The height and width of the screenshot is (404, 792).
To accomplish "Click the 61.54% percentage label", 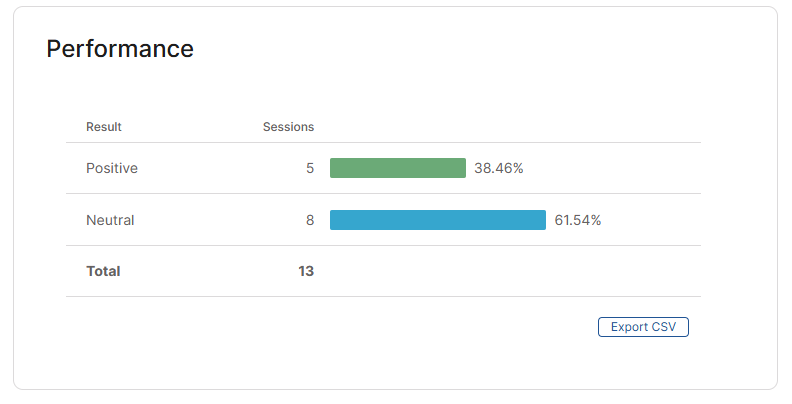I will click(x=578, y=220).
